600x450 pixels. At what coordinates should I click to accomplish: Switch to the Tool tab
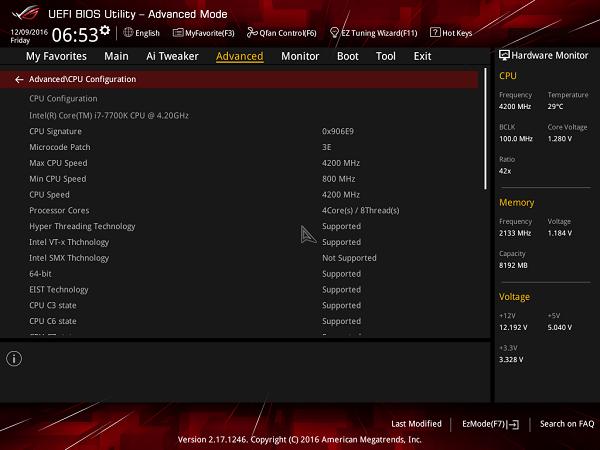pos(386,56)
